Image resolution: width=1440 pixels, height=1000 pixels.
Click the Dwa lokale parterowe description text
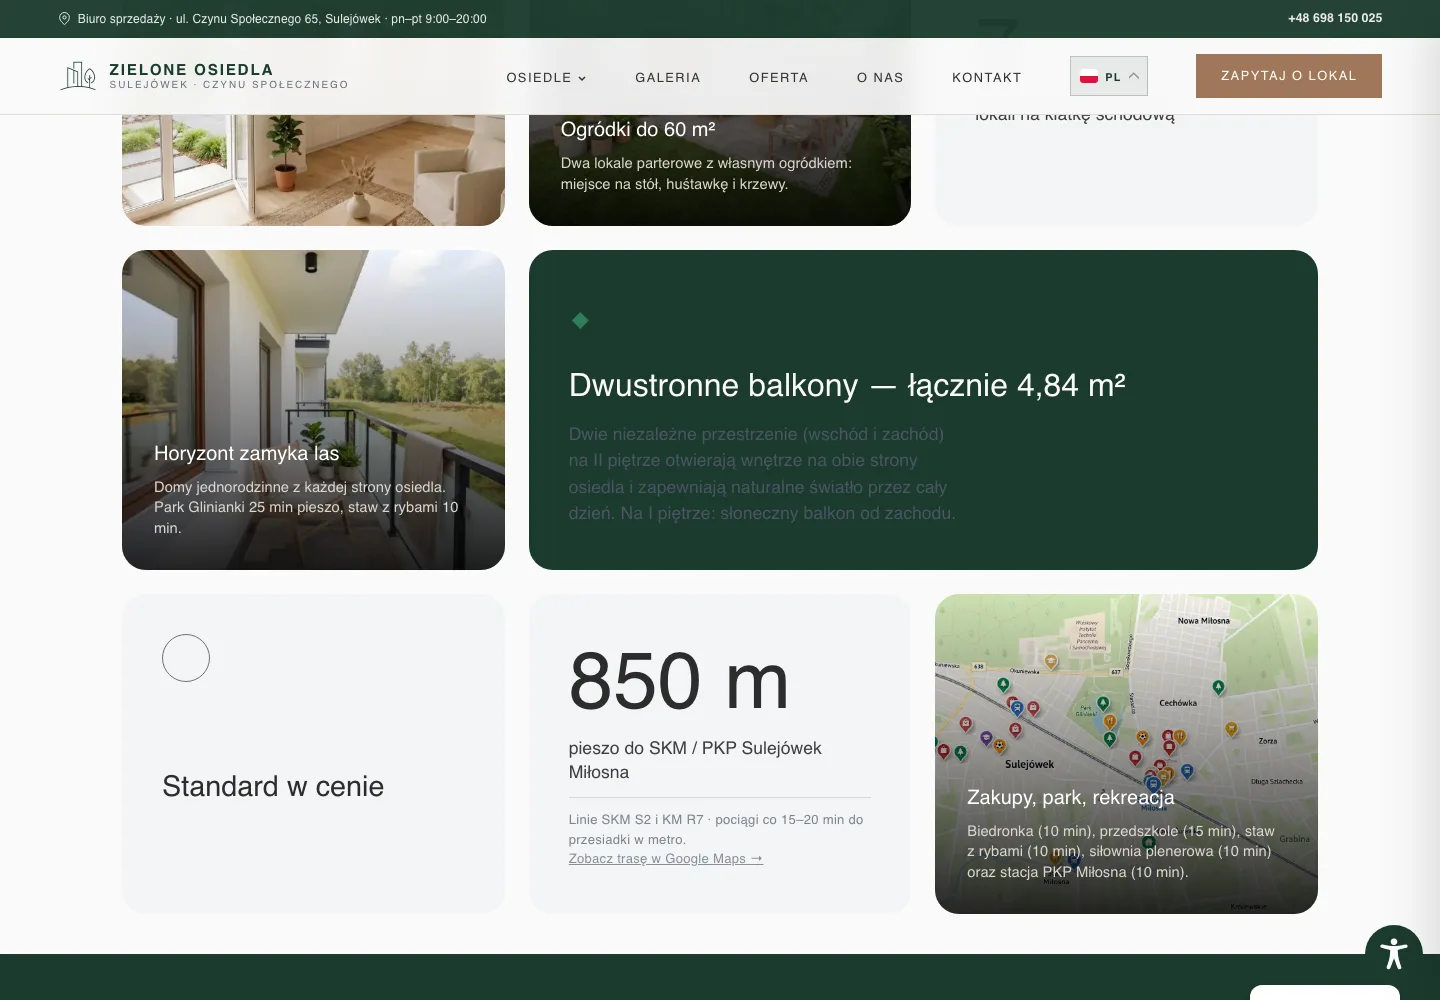click(x=706, y=173)
